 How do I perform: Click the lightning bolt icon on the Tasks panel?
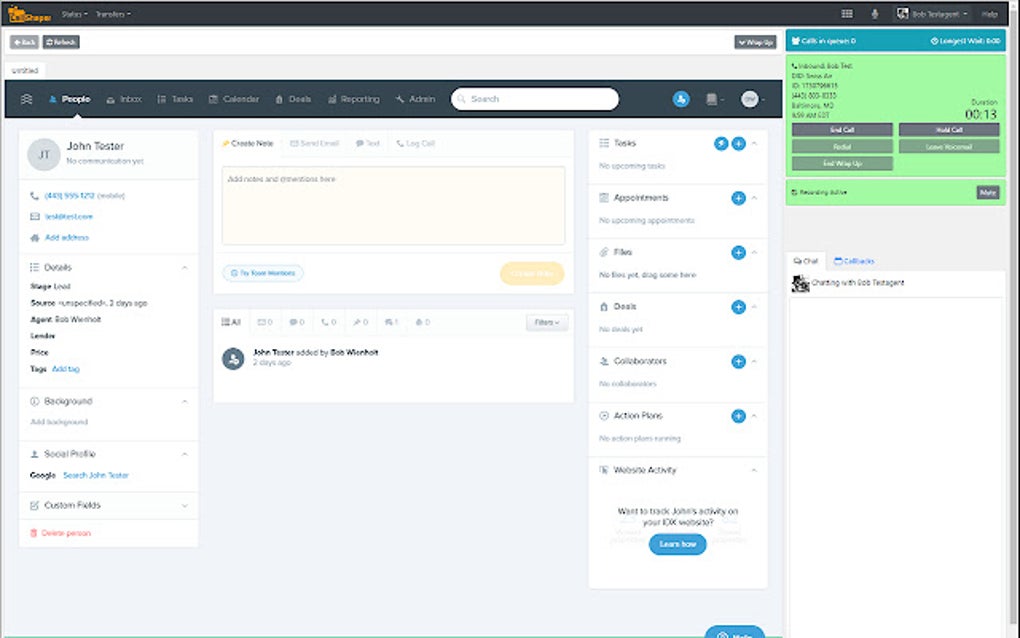click(x=719, y=143)
